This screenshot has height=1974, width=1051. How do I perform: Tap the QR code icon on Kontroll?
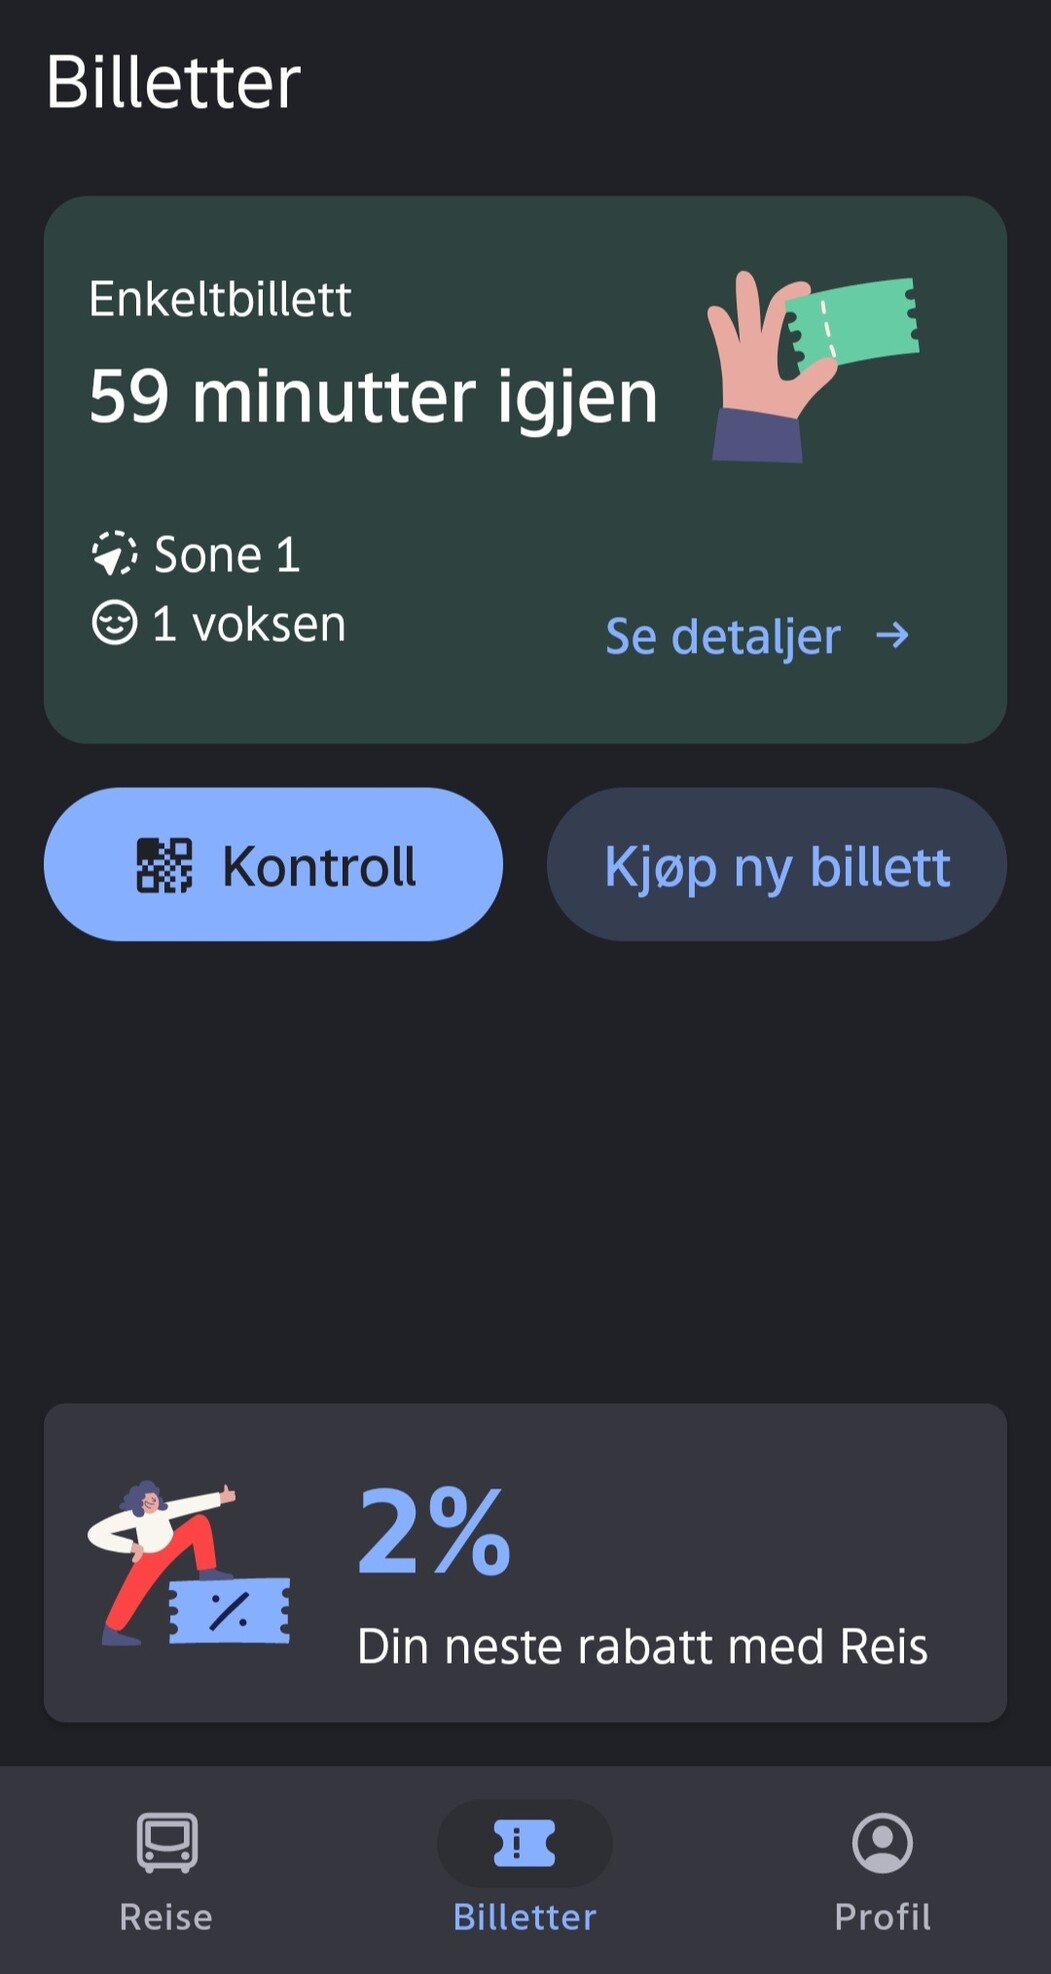[164, 866]
